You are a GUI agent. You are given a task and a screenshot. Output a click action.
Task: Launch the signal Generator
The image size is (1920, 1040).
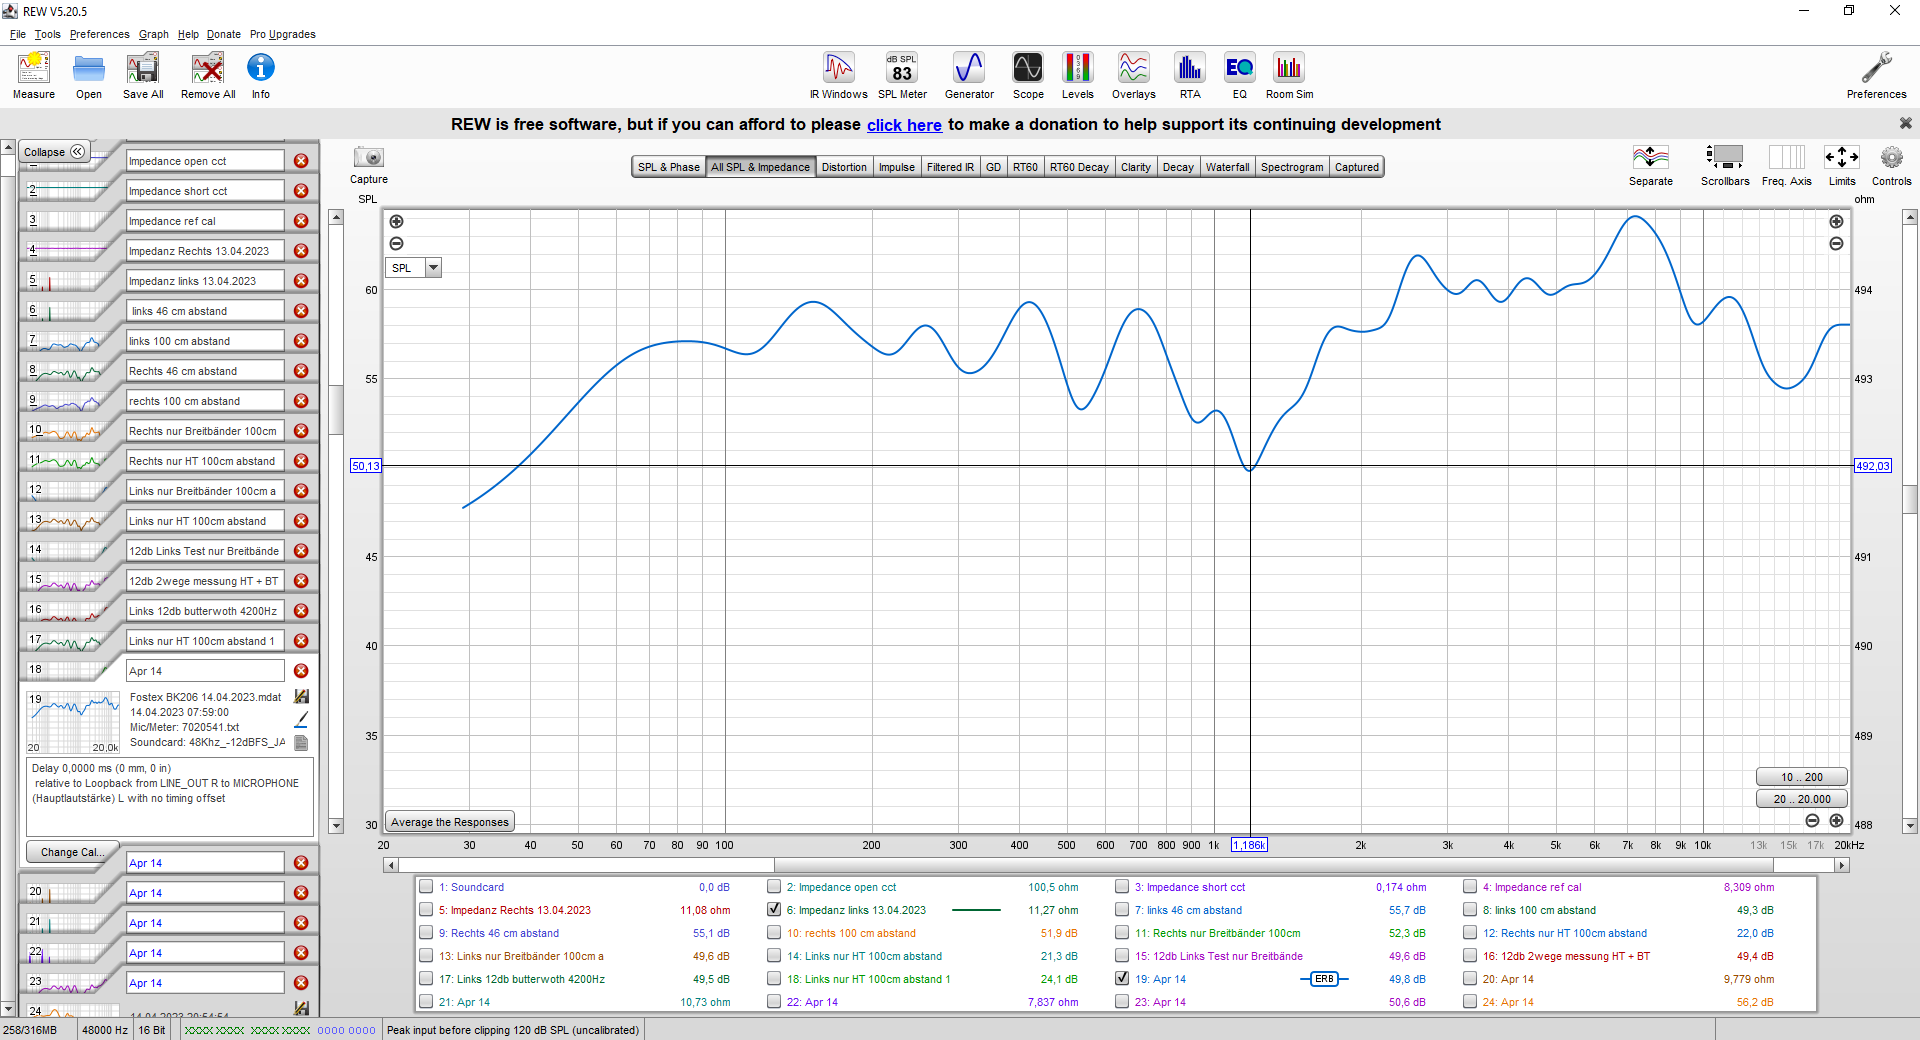click(x=969, y=76)
